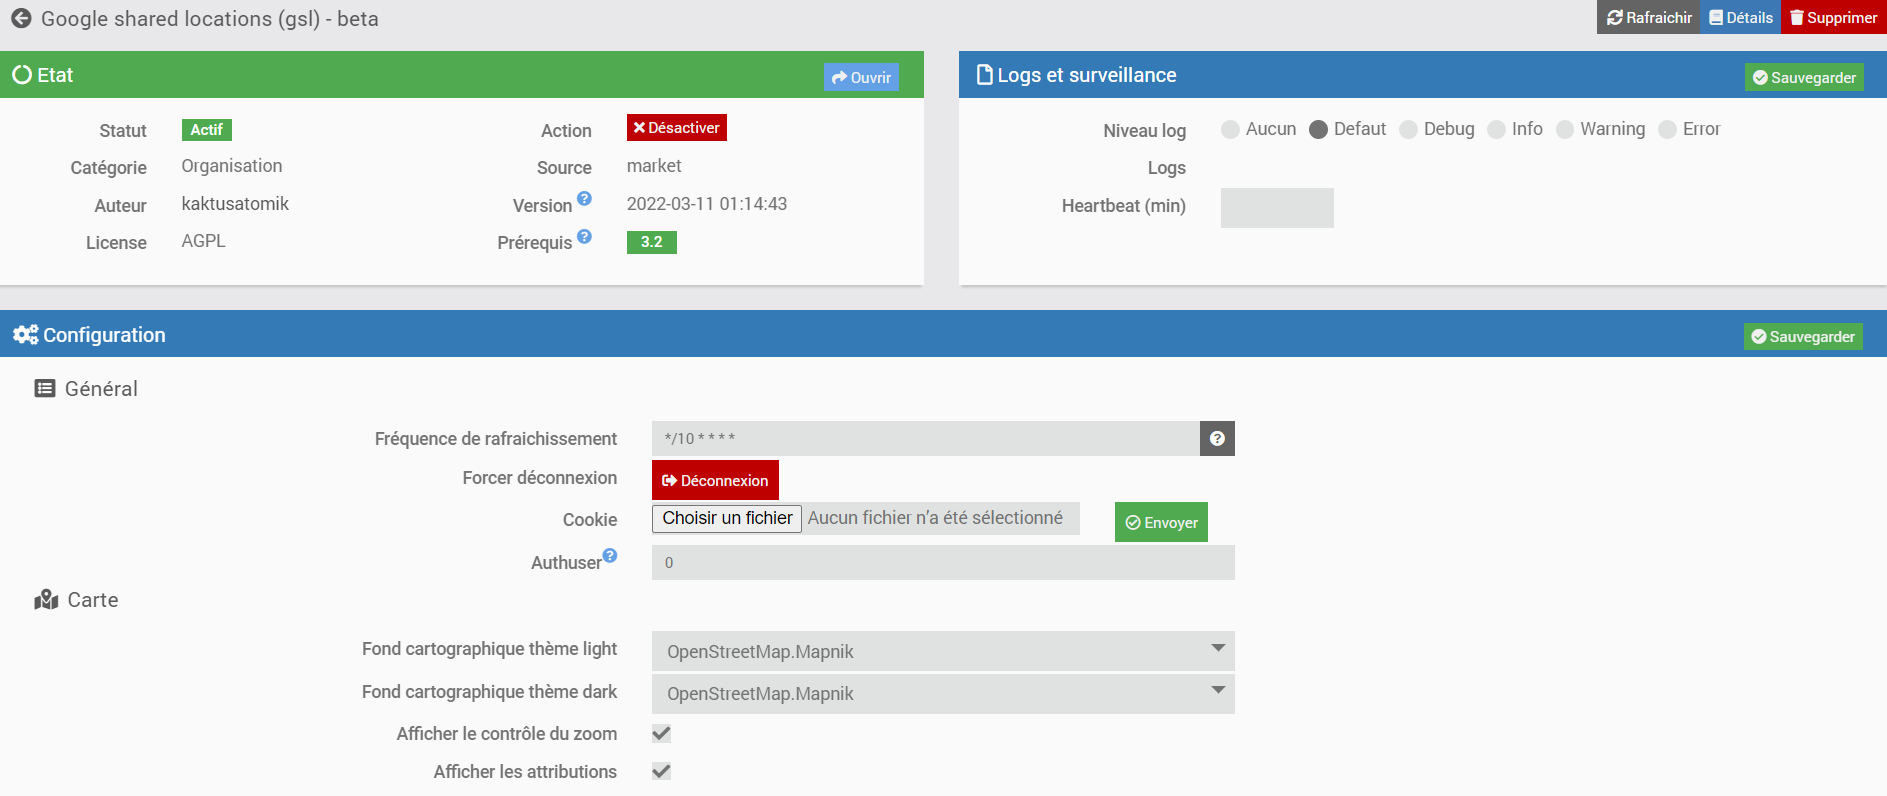Click the version date 2022-03-11 01:14:43
1887x796 pixels.
pyautogui.click(x=707, y=204)
